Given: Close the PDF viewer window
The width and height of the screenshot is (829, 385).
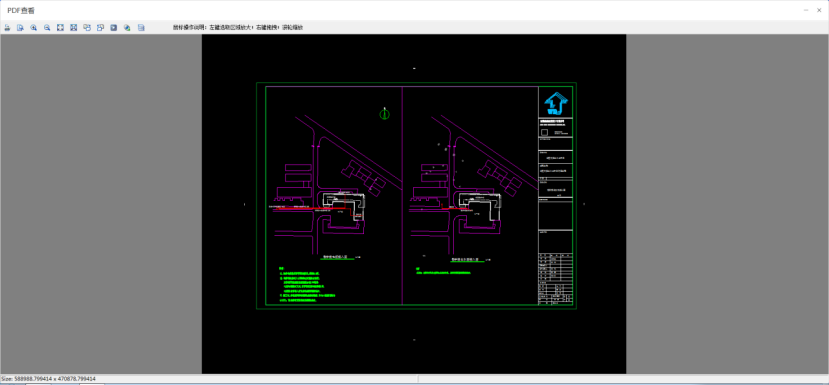Looking at the screenshot, I should (x=819, y=10).
